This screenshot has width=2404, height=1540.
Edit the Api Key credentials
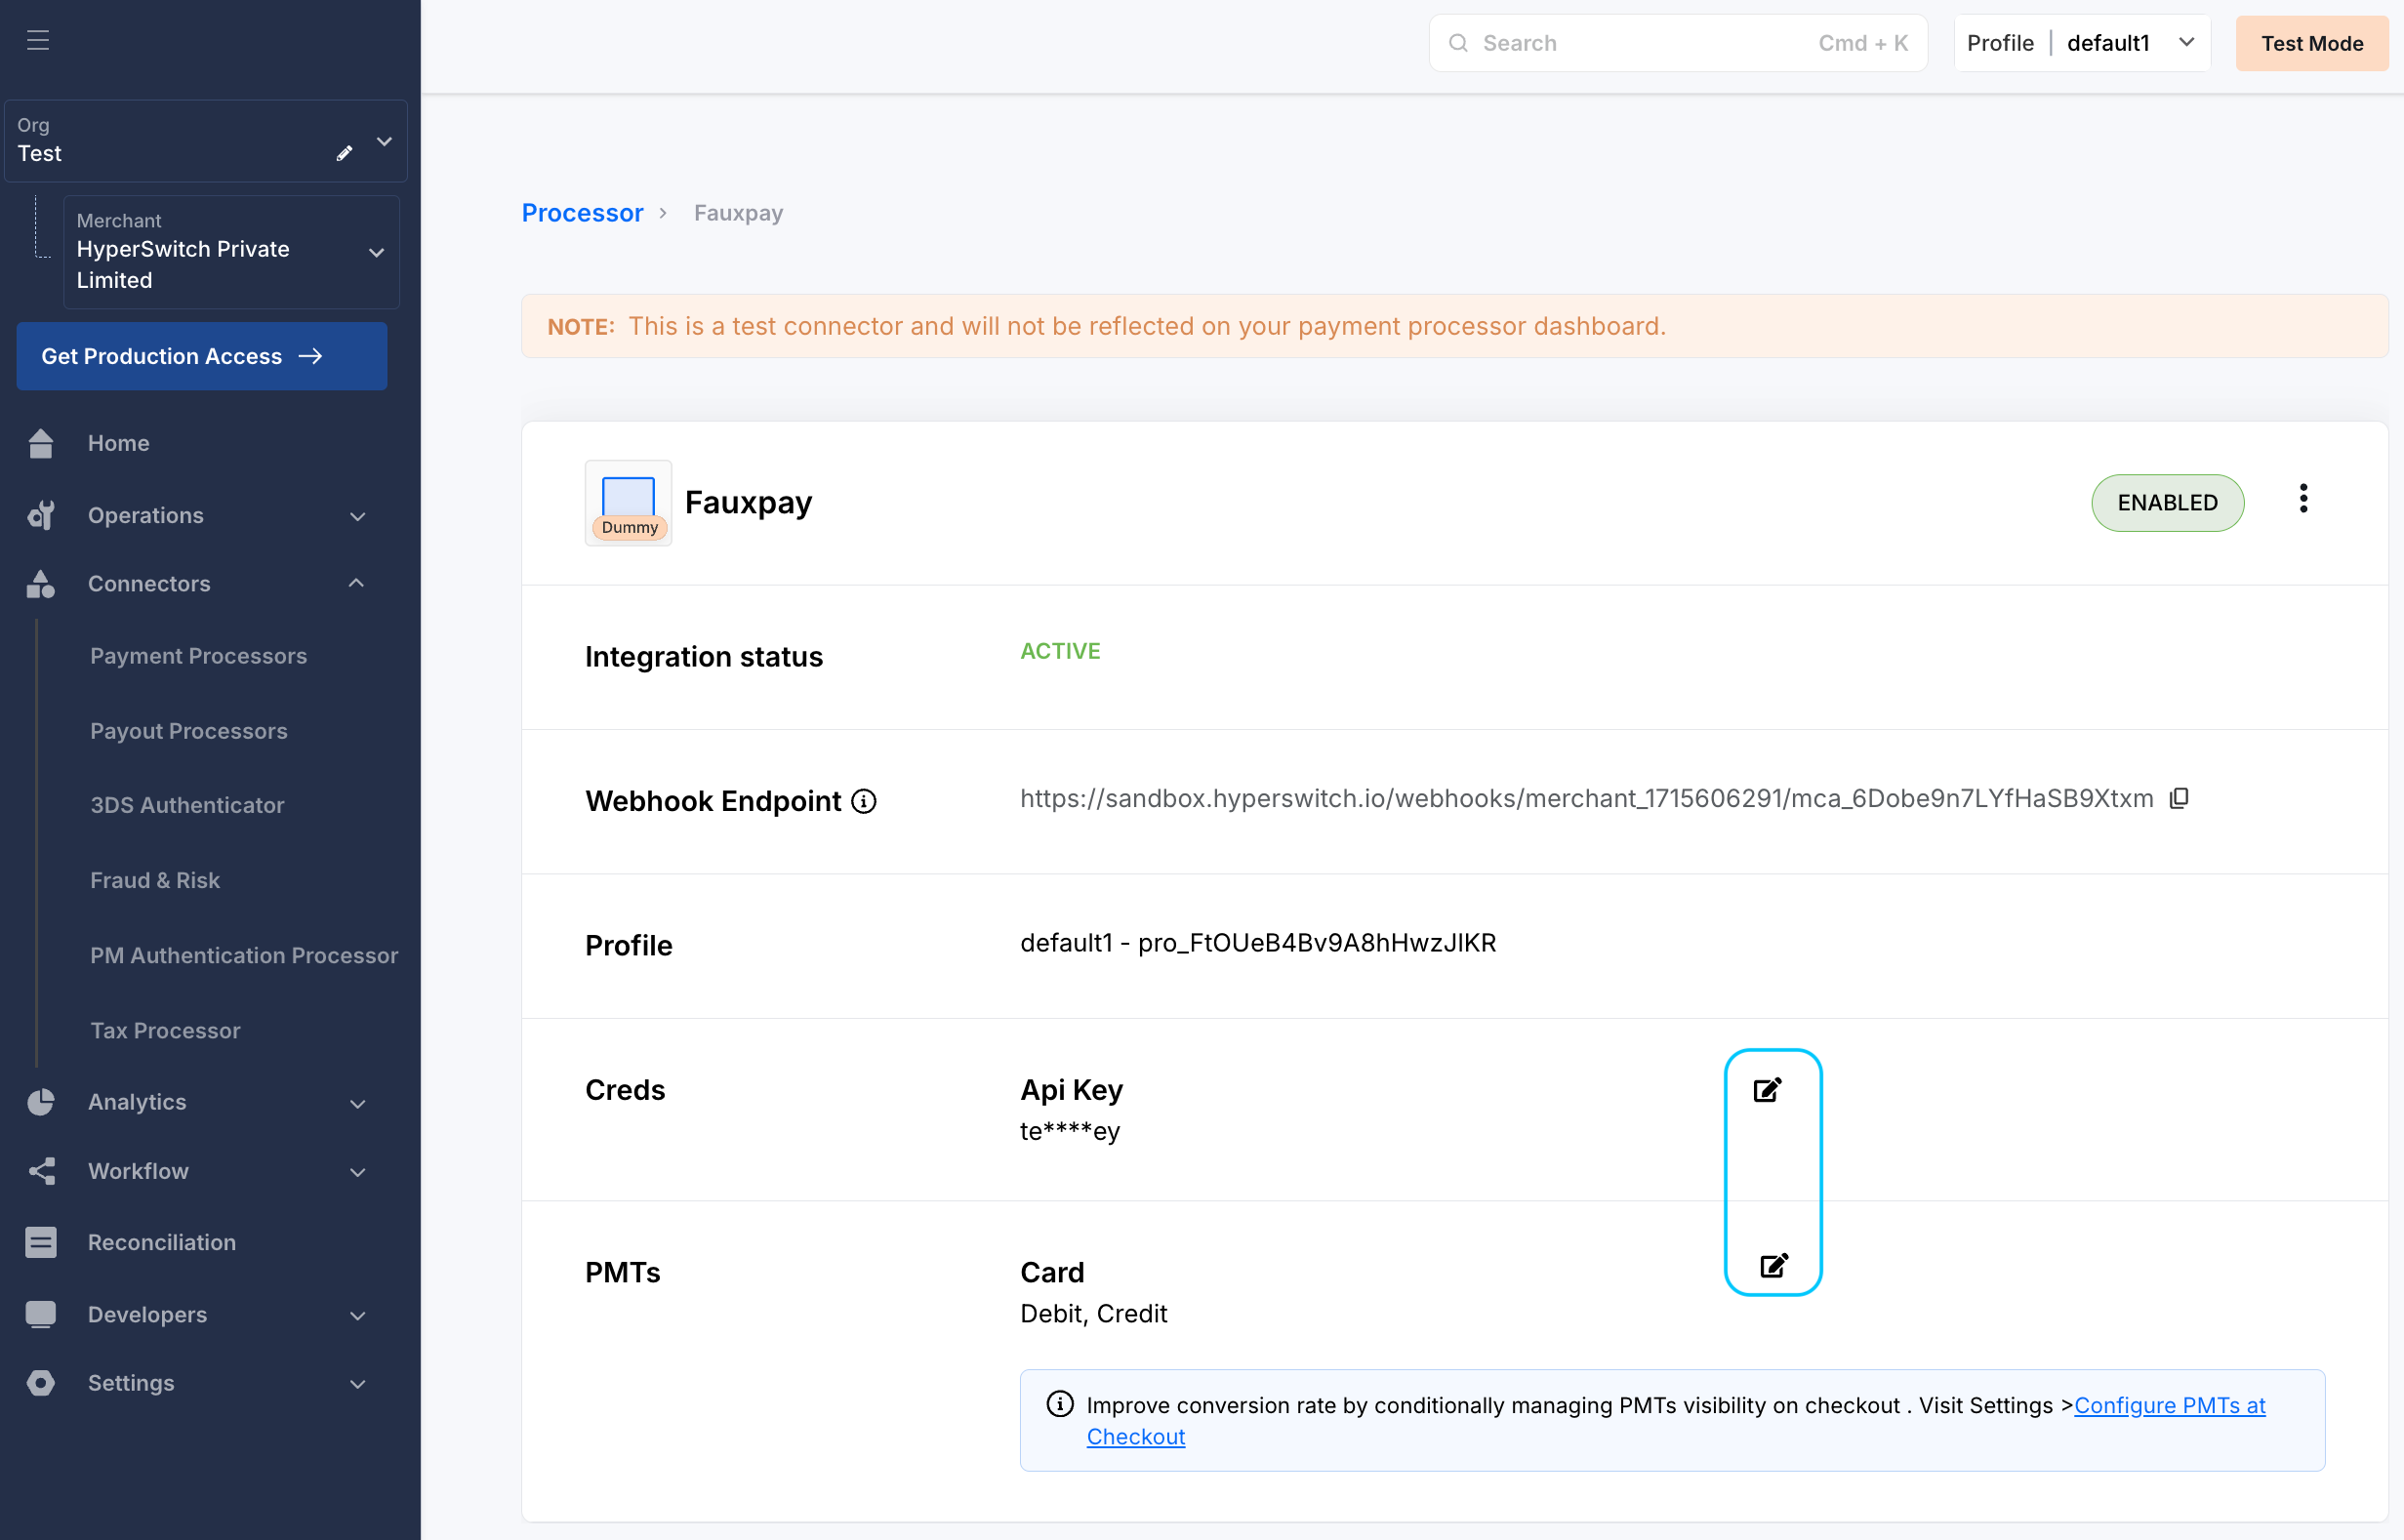click(1767, 1089)
